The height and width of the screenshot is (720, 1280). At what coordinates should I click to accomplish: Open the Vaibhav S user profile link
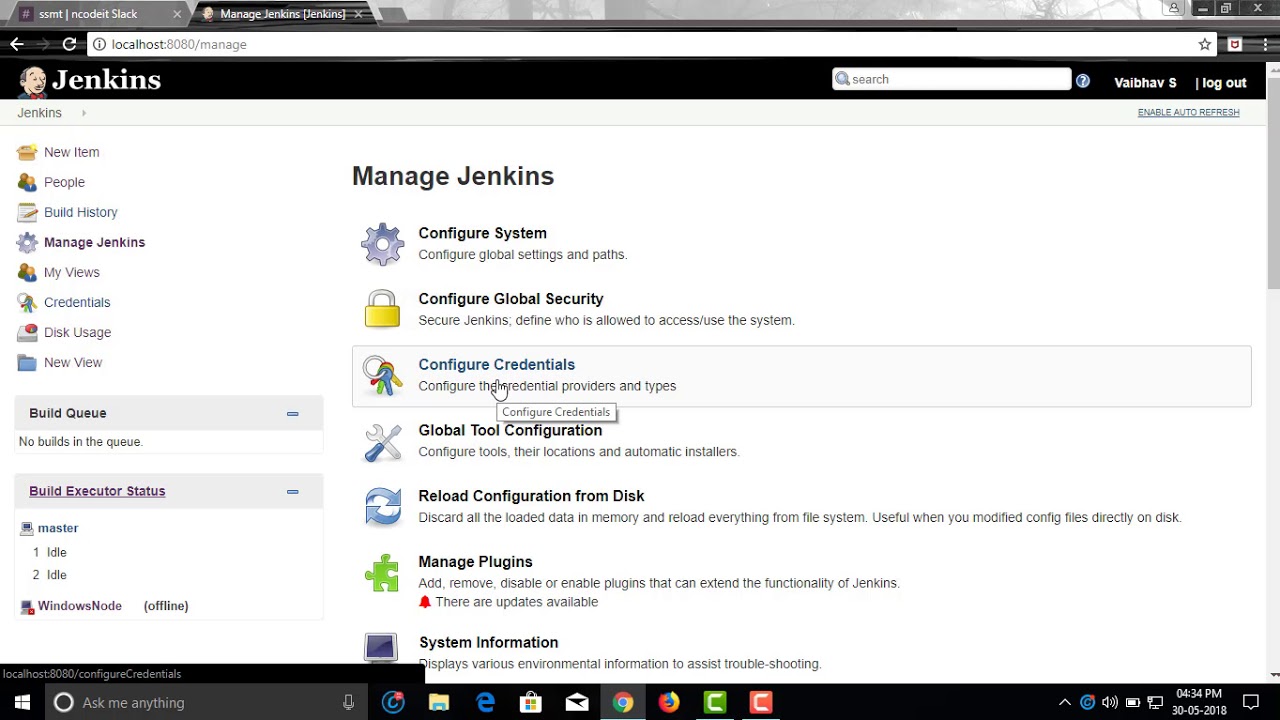(1145, 83)
